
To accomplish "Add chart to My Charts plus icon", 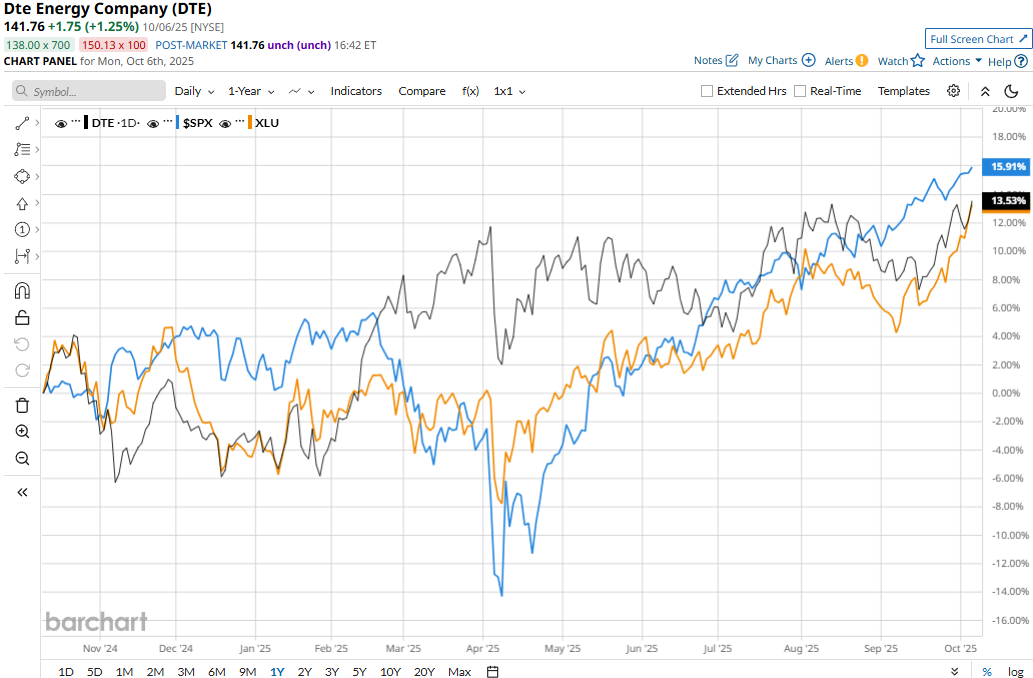I will point(808,60).
